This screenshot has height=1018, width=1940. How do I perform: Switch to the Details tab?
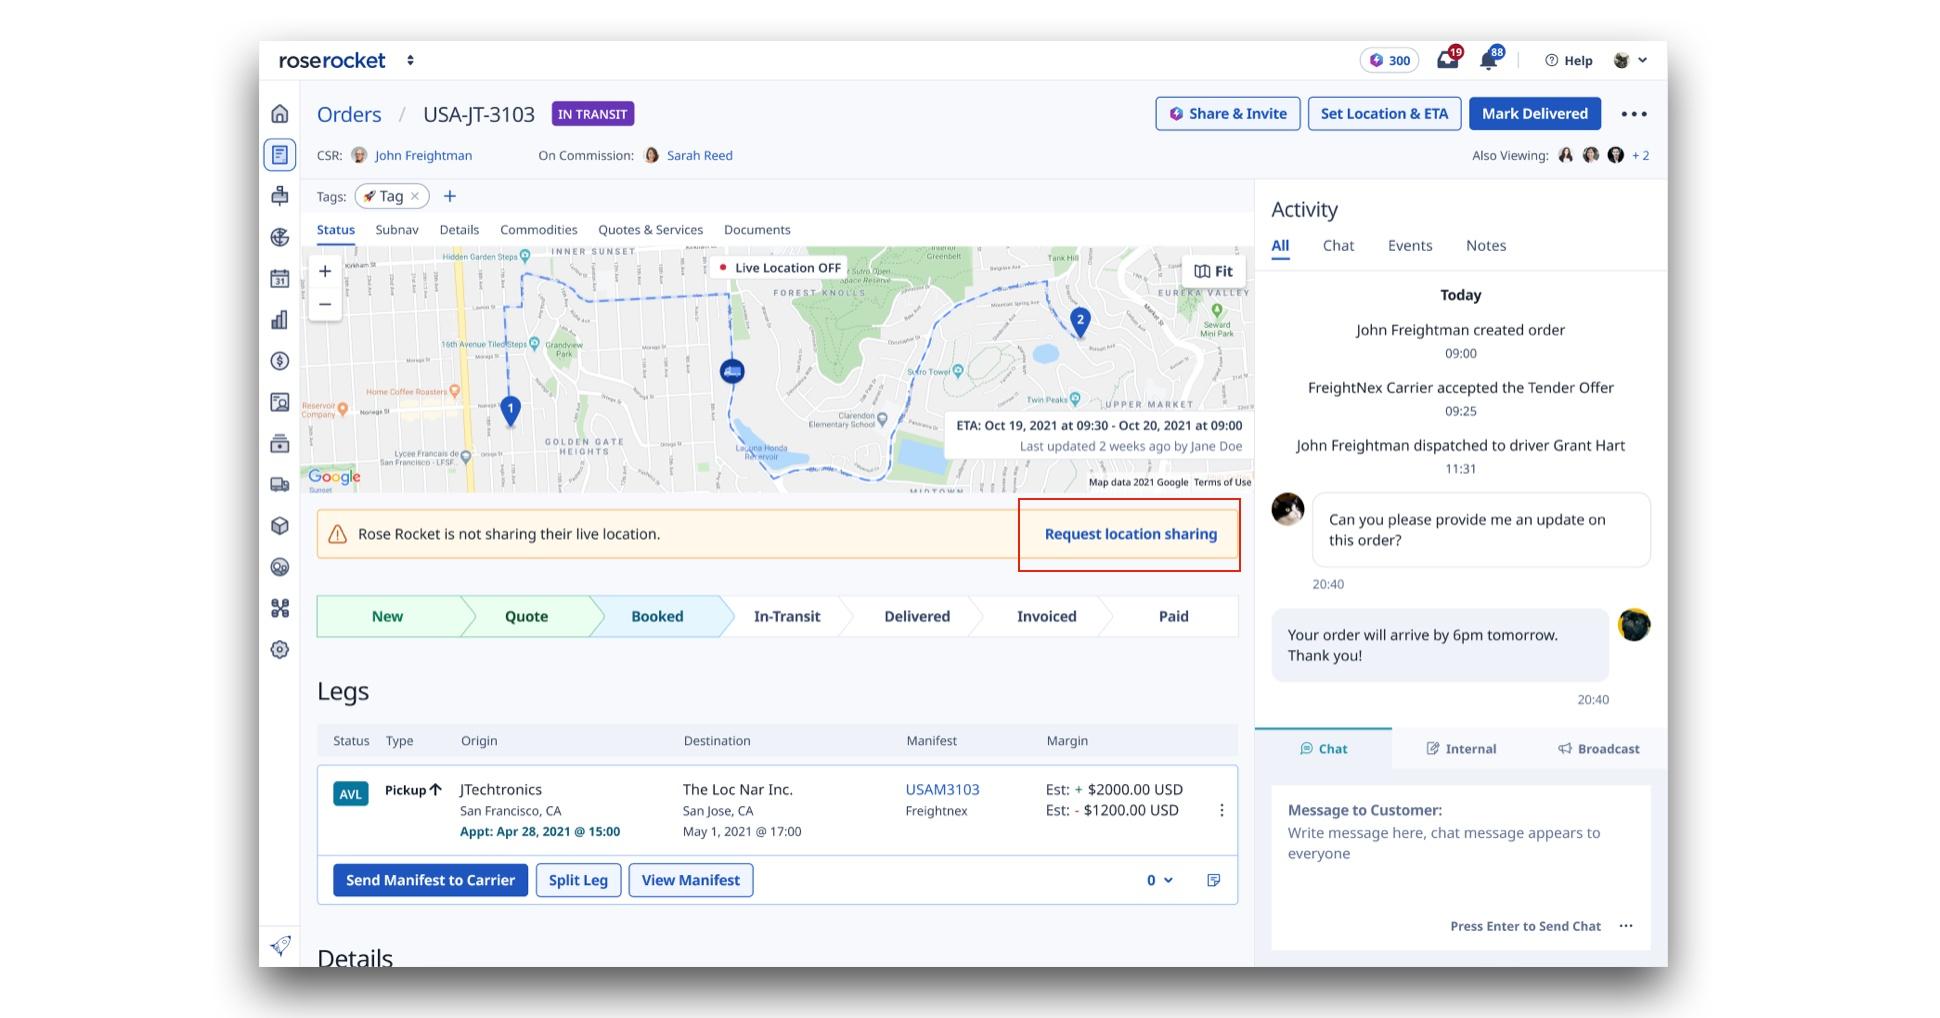pyautogui.click(x=459, y=229)
